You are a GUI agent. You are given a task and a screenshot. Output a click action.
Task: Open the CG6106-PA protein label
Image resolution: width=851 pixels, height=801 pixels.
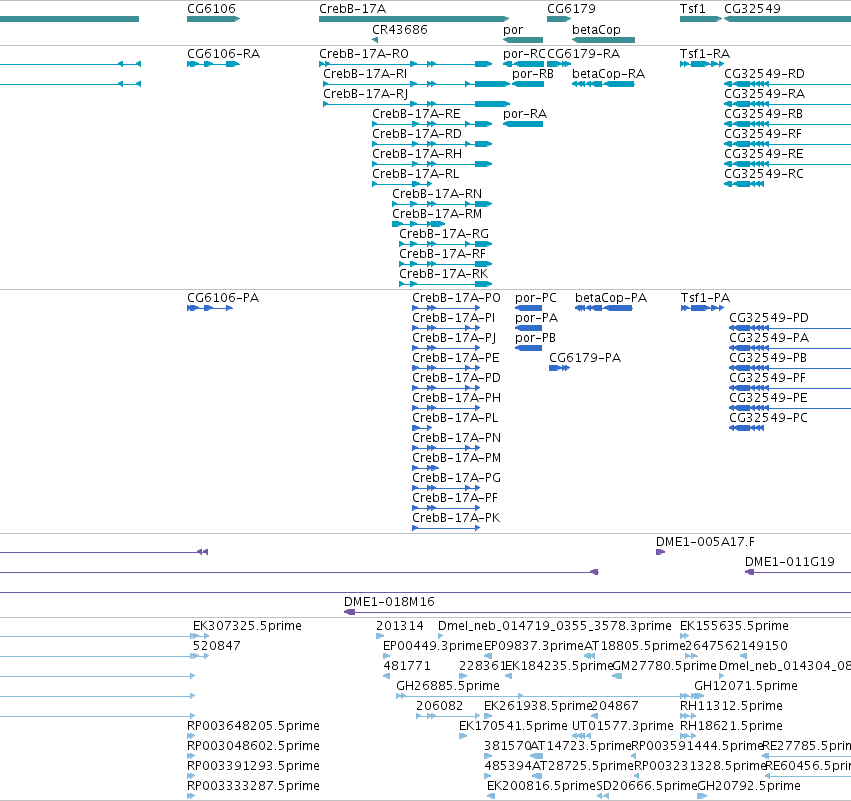tap(223, 298)
